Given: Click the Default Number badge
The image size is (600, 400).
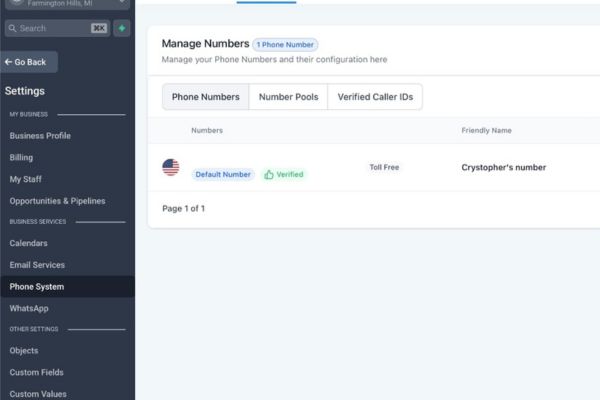Looking at the screenshot, I should click(x=223, y=175).
